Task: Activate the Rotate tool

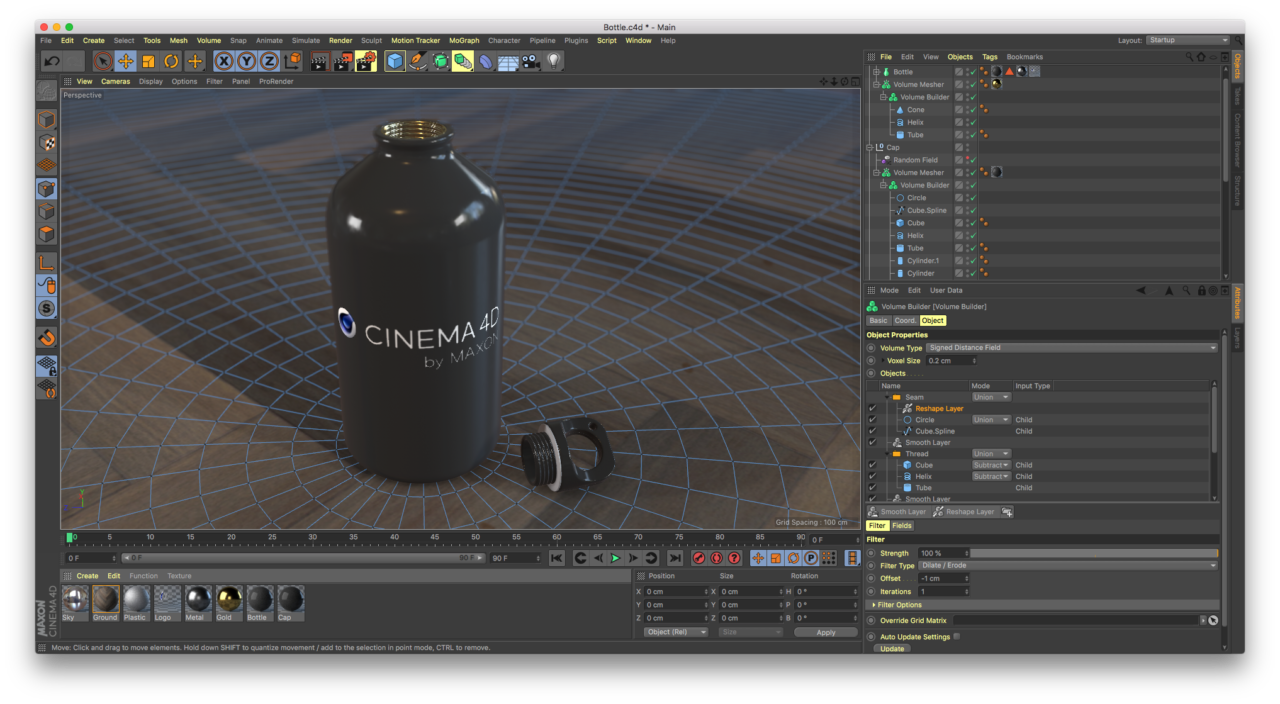Action: click(171, 62)
